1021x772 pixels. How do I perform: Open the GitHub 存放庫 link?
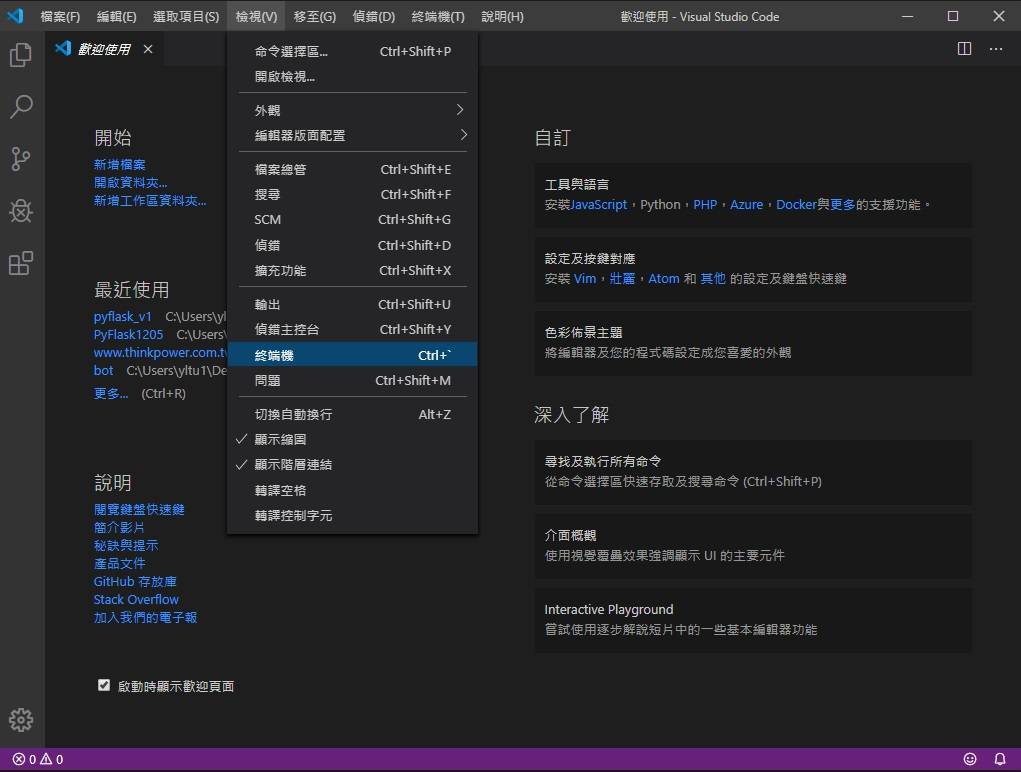point(135,581)
